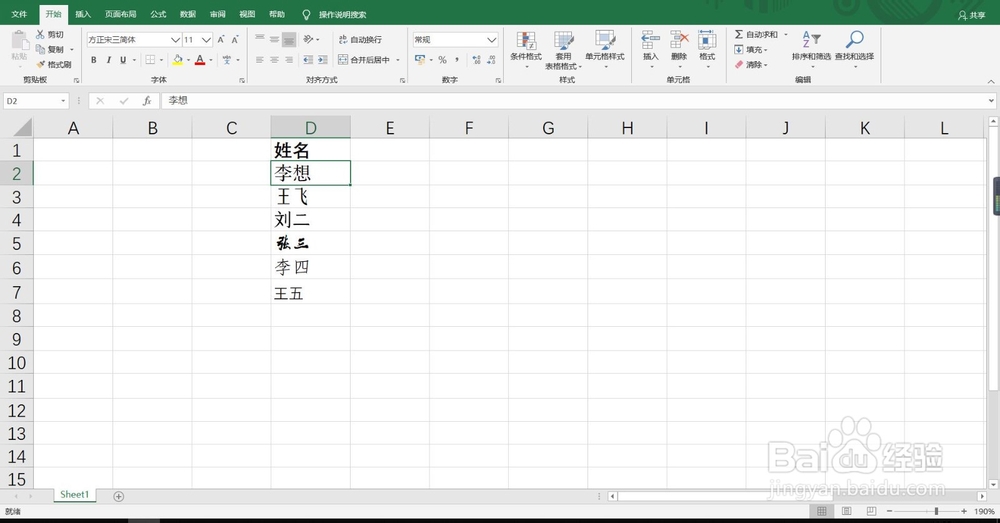Viewport: 1000px width, 523px height.
Task: Apply the red font color A
Action: (x=200, y=60)
